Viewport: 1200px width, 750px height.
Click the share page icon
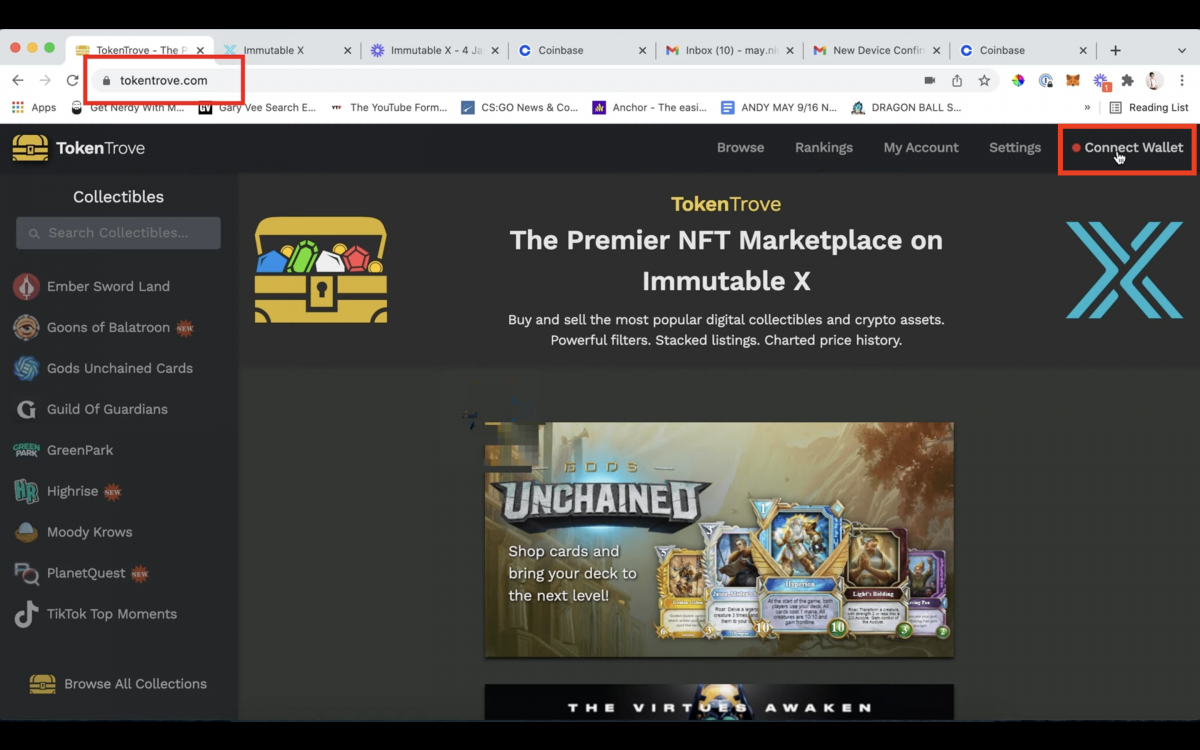(957, 80)
